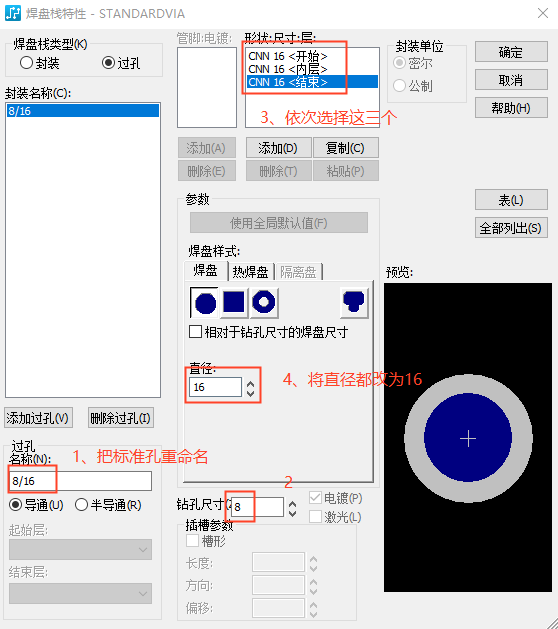This screenshot has height=629, width=558.
Task: Switch to the 热焊盘 tab
Action: point(250,272)
